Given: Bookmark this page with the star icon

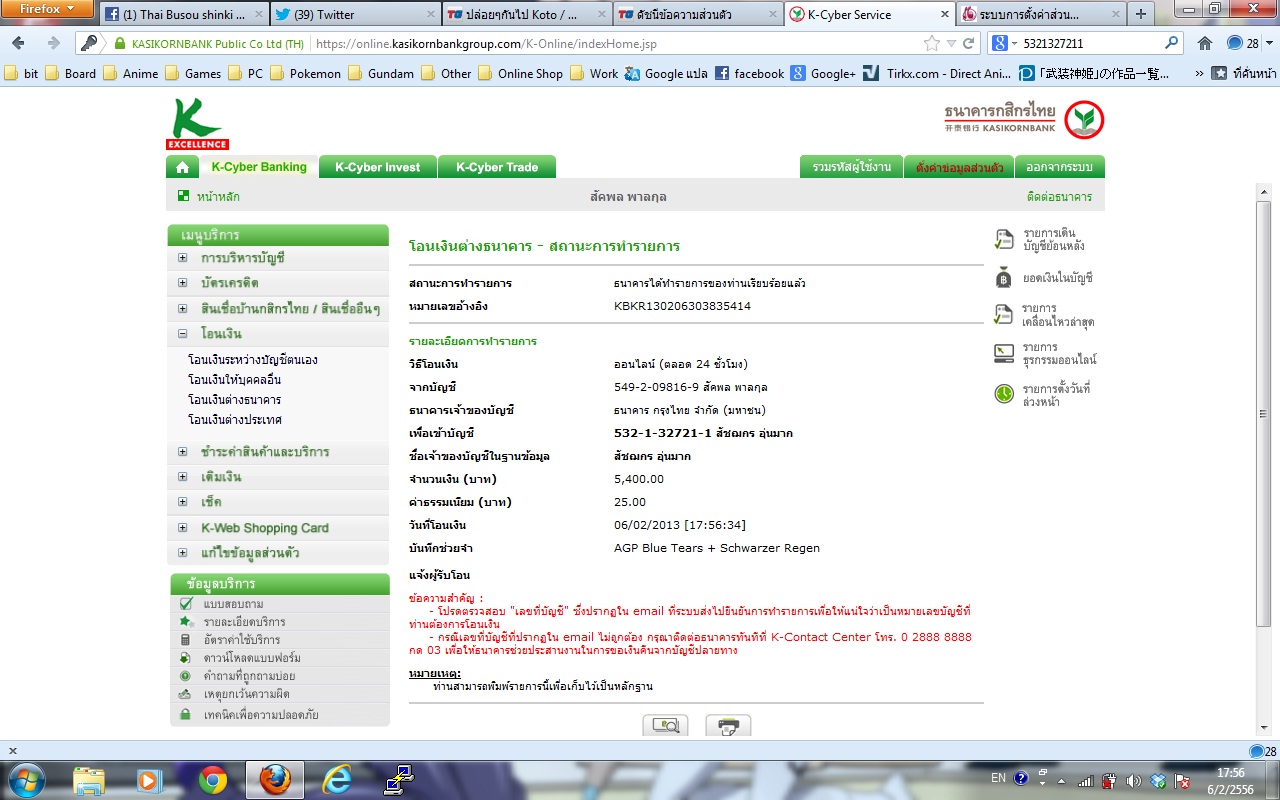Looking at the screenshot, I should (x=932, y=44).
